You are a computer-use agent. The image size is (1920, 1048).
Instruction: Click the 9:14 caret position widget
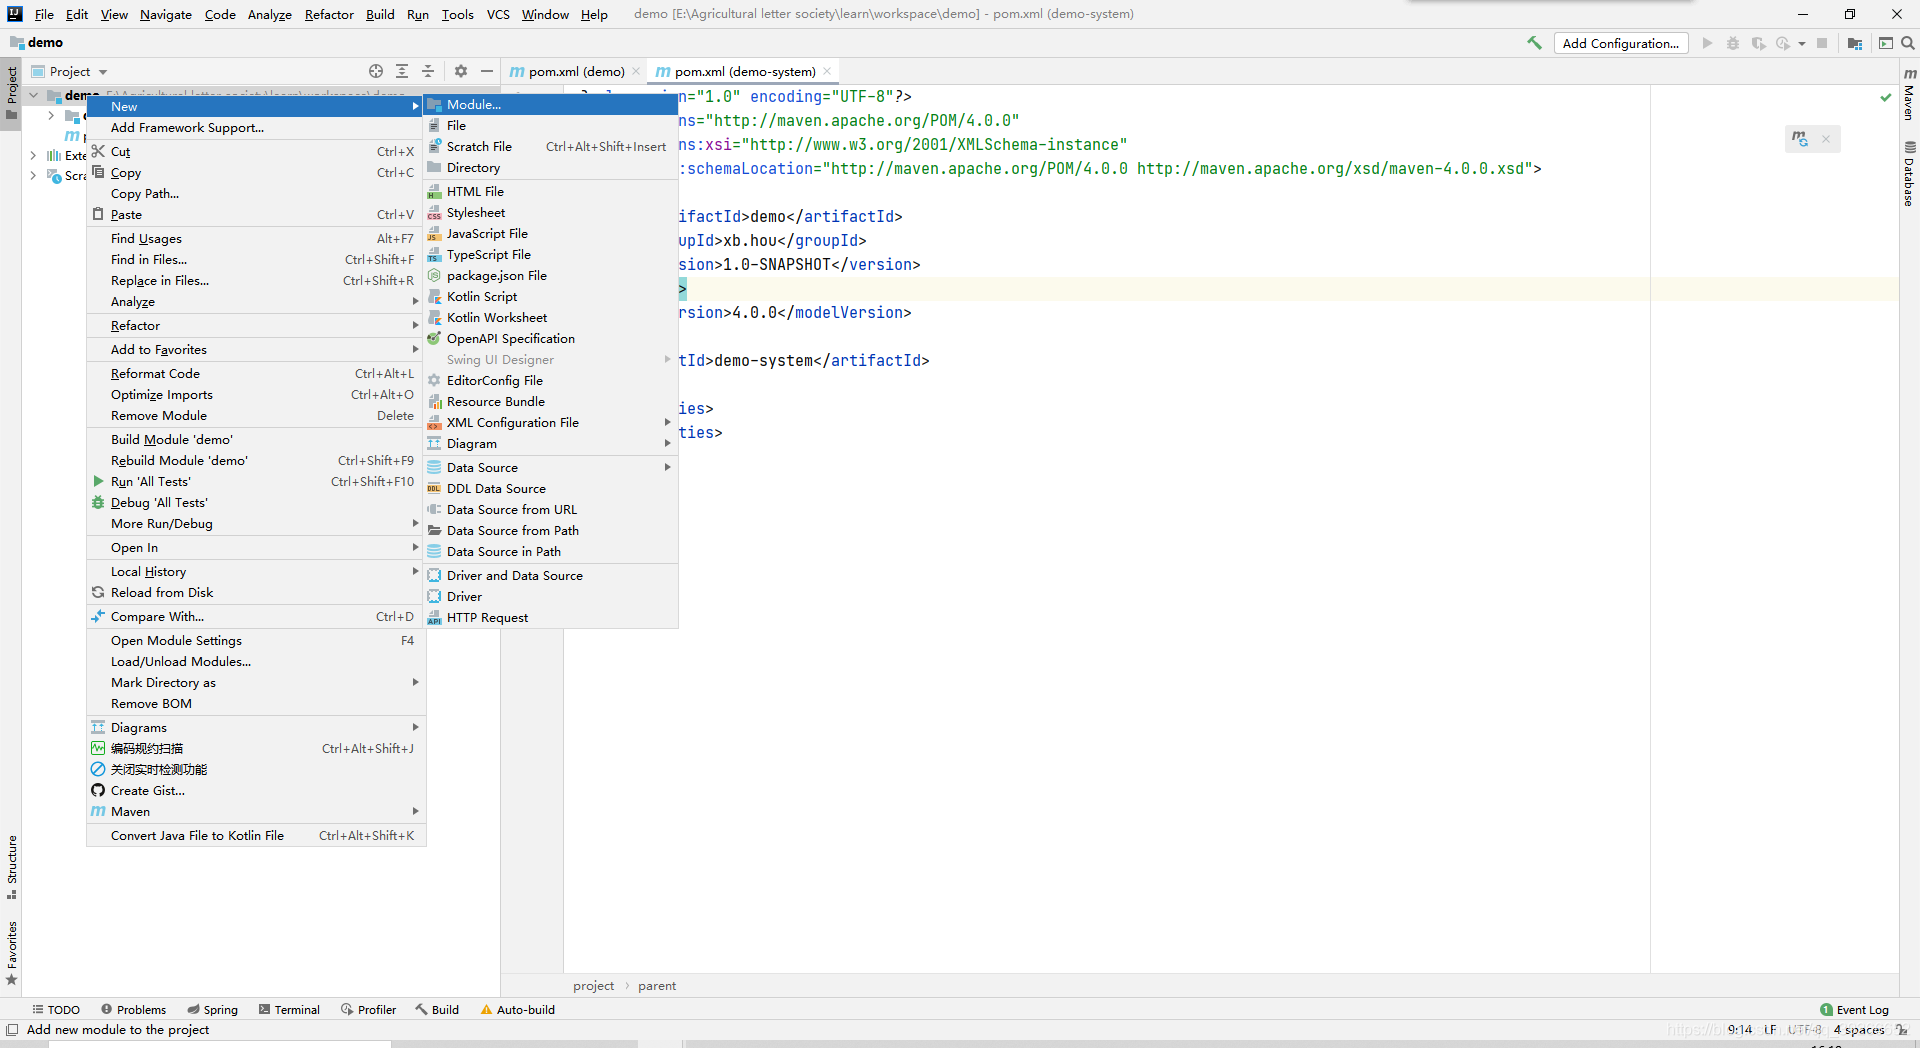point(1740,1029)
